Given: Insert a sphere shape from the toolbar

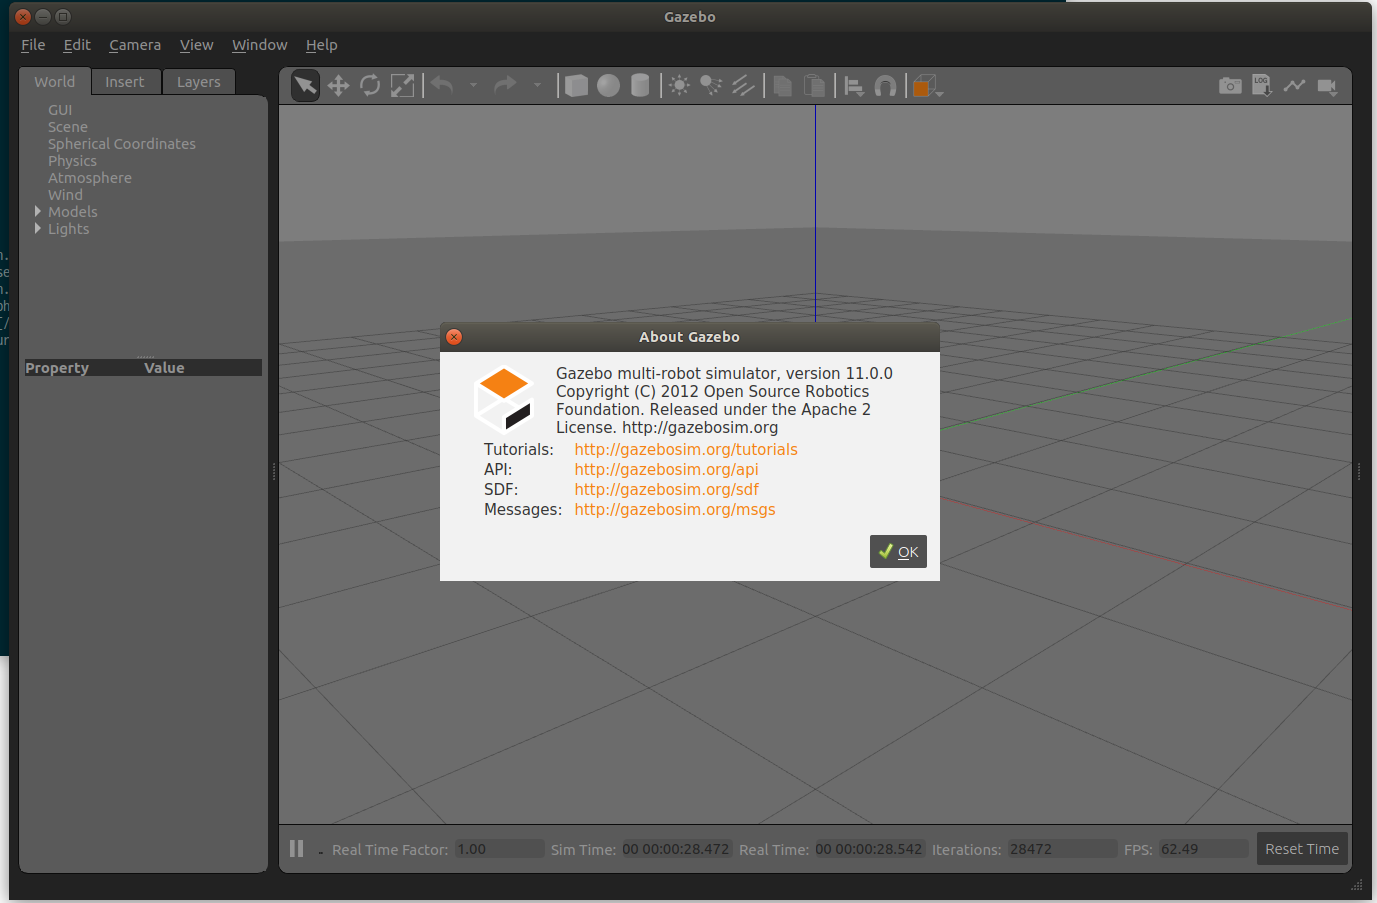Looking at the screenshot, I should pyautogui.click(x=608, y=86).
